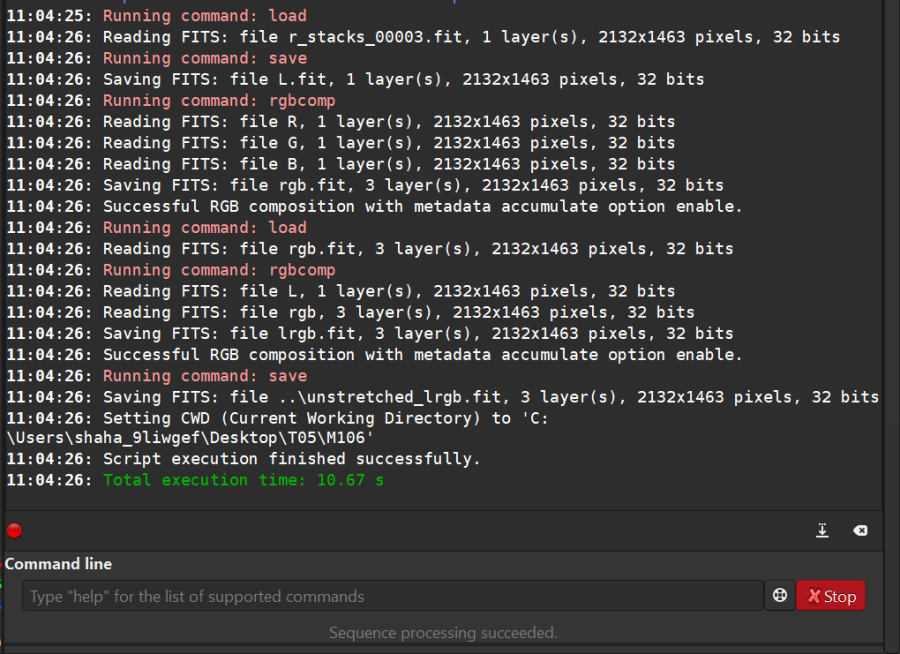This screenshot has width=900, height=654.
Task: Click the 'Sequence processing succeeded' status message
Action: click(x=443, y=632)
